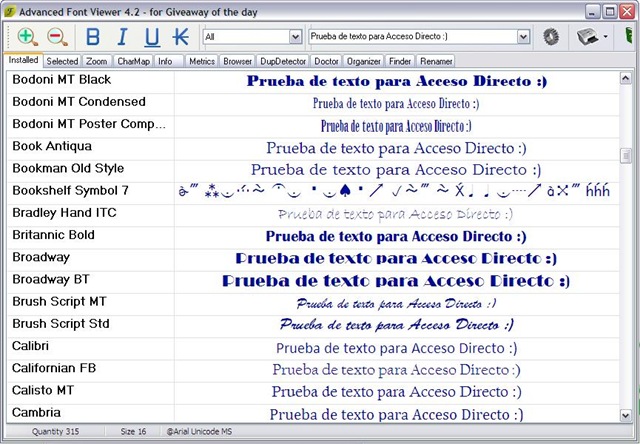Image resolution: width=640 pixels, height=444 pixels.
Task: Expand the All font filter dropdown
Action: click(x=296, y=37)
